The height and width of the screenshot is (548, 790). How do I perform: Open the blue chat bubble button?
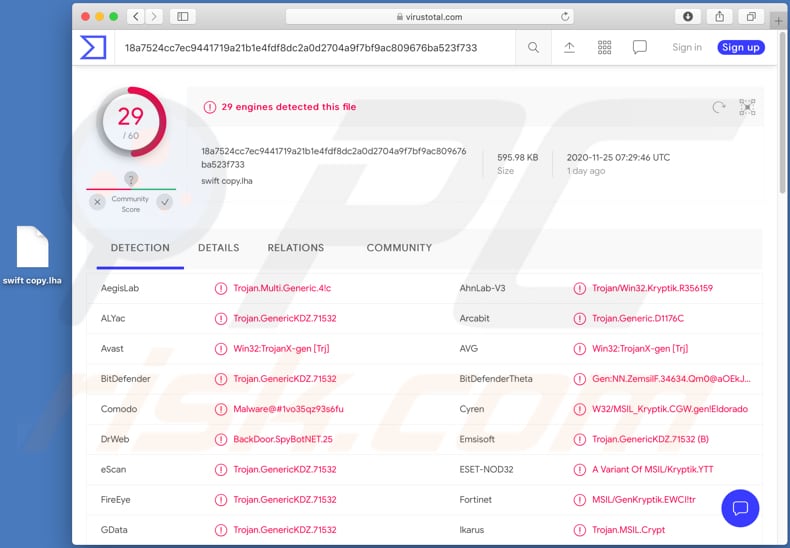pos(740,508)
